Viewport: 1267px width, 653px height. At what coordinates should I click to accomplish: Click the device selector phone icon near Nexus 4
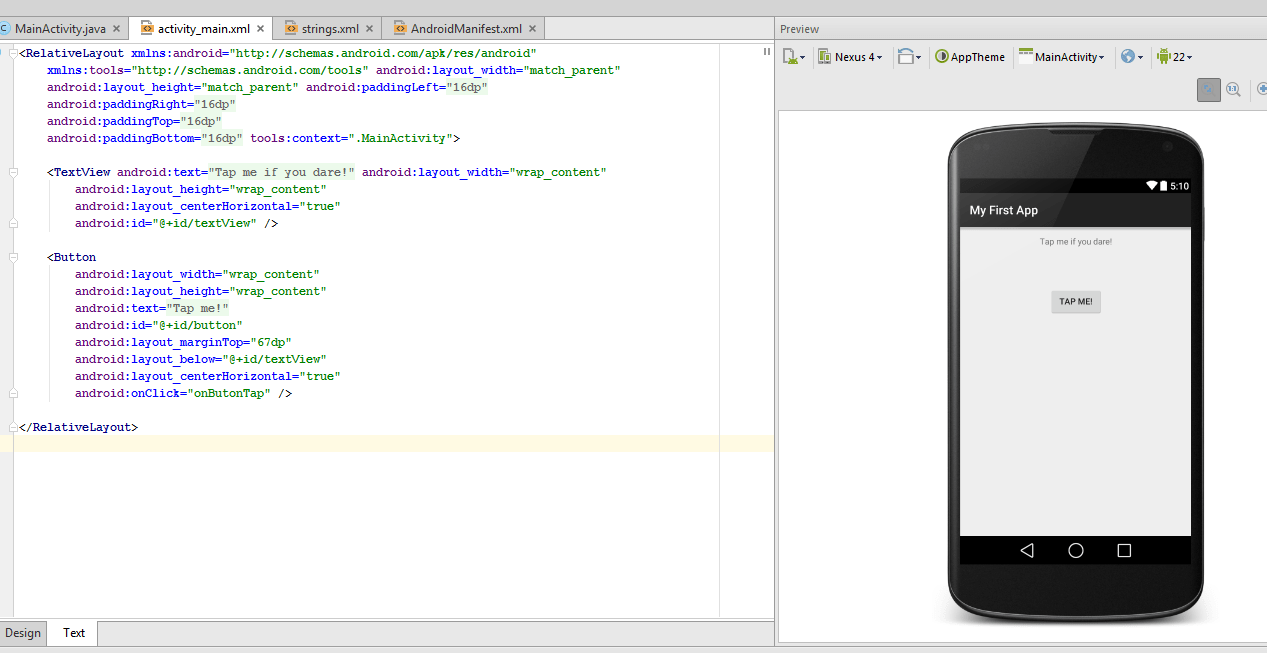(x=824, y=56)
